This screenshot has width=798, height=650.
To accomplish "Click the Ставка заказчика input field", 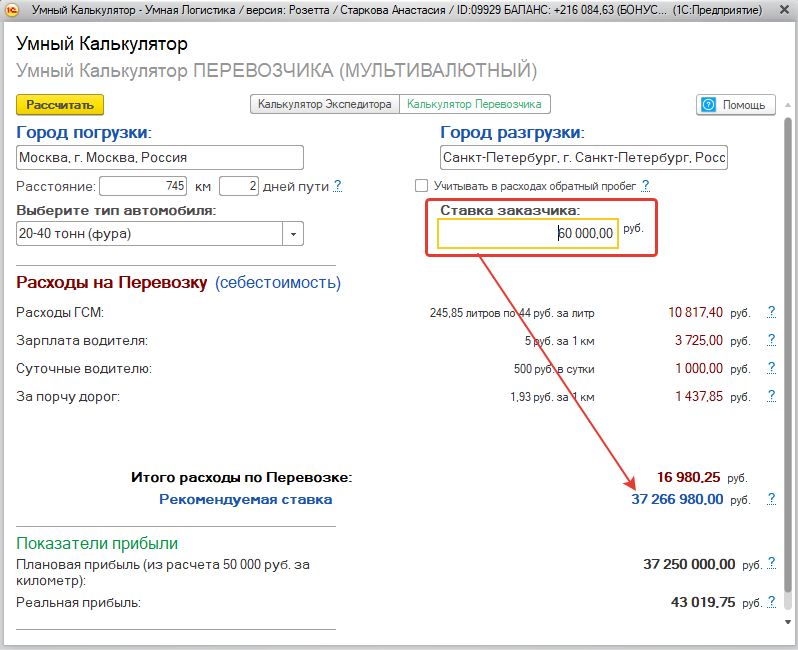I will pos(528,234).
